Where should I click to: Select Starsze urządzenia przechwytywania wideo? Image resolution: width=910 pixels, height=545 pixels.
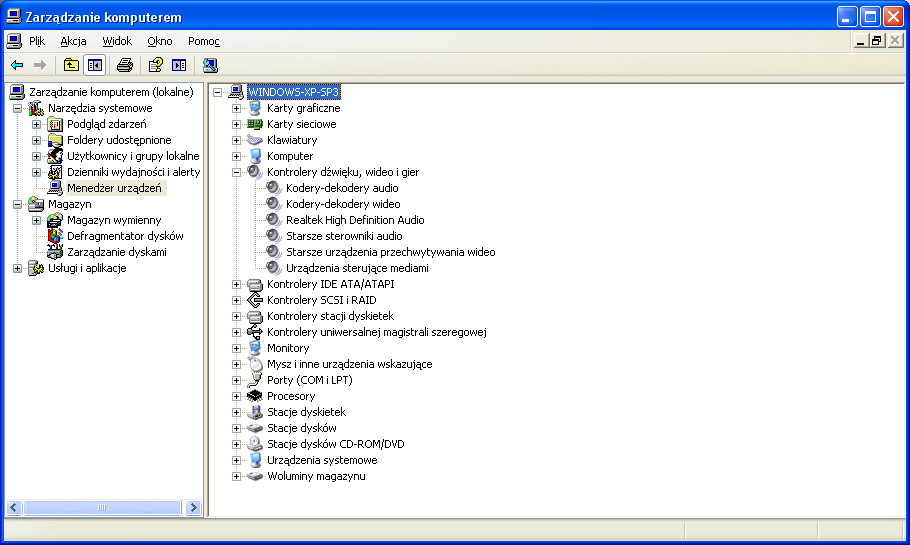point(391,252)
